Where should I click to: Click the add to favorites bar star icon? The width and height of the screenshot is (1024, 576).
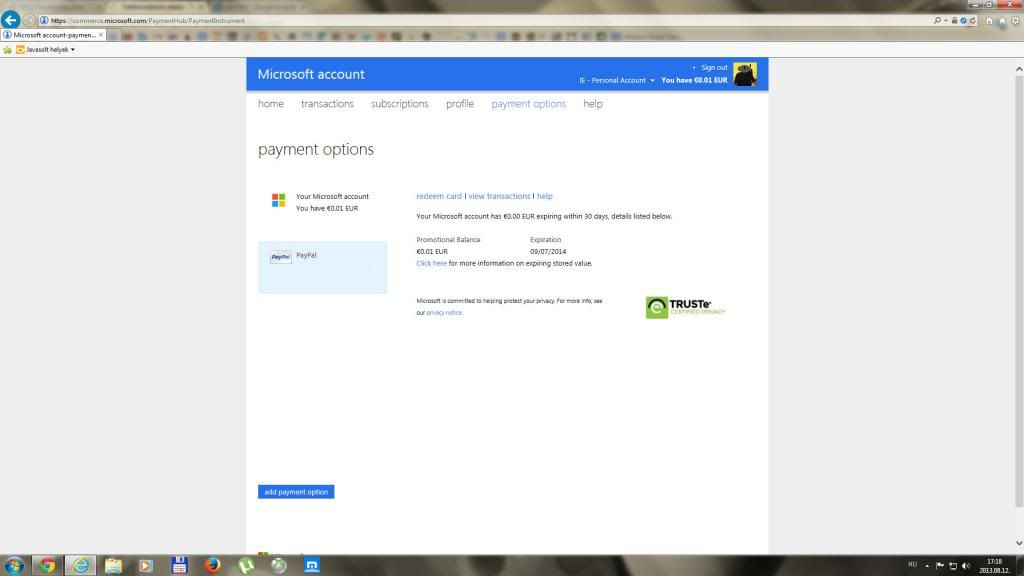click(x=8, y=50)
